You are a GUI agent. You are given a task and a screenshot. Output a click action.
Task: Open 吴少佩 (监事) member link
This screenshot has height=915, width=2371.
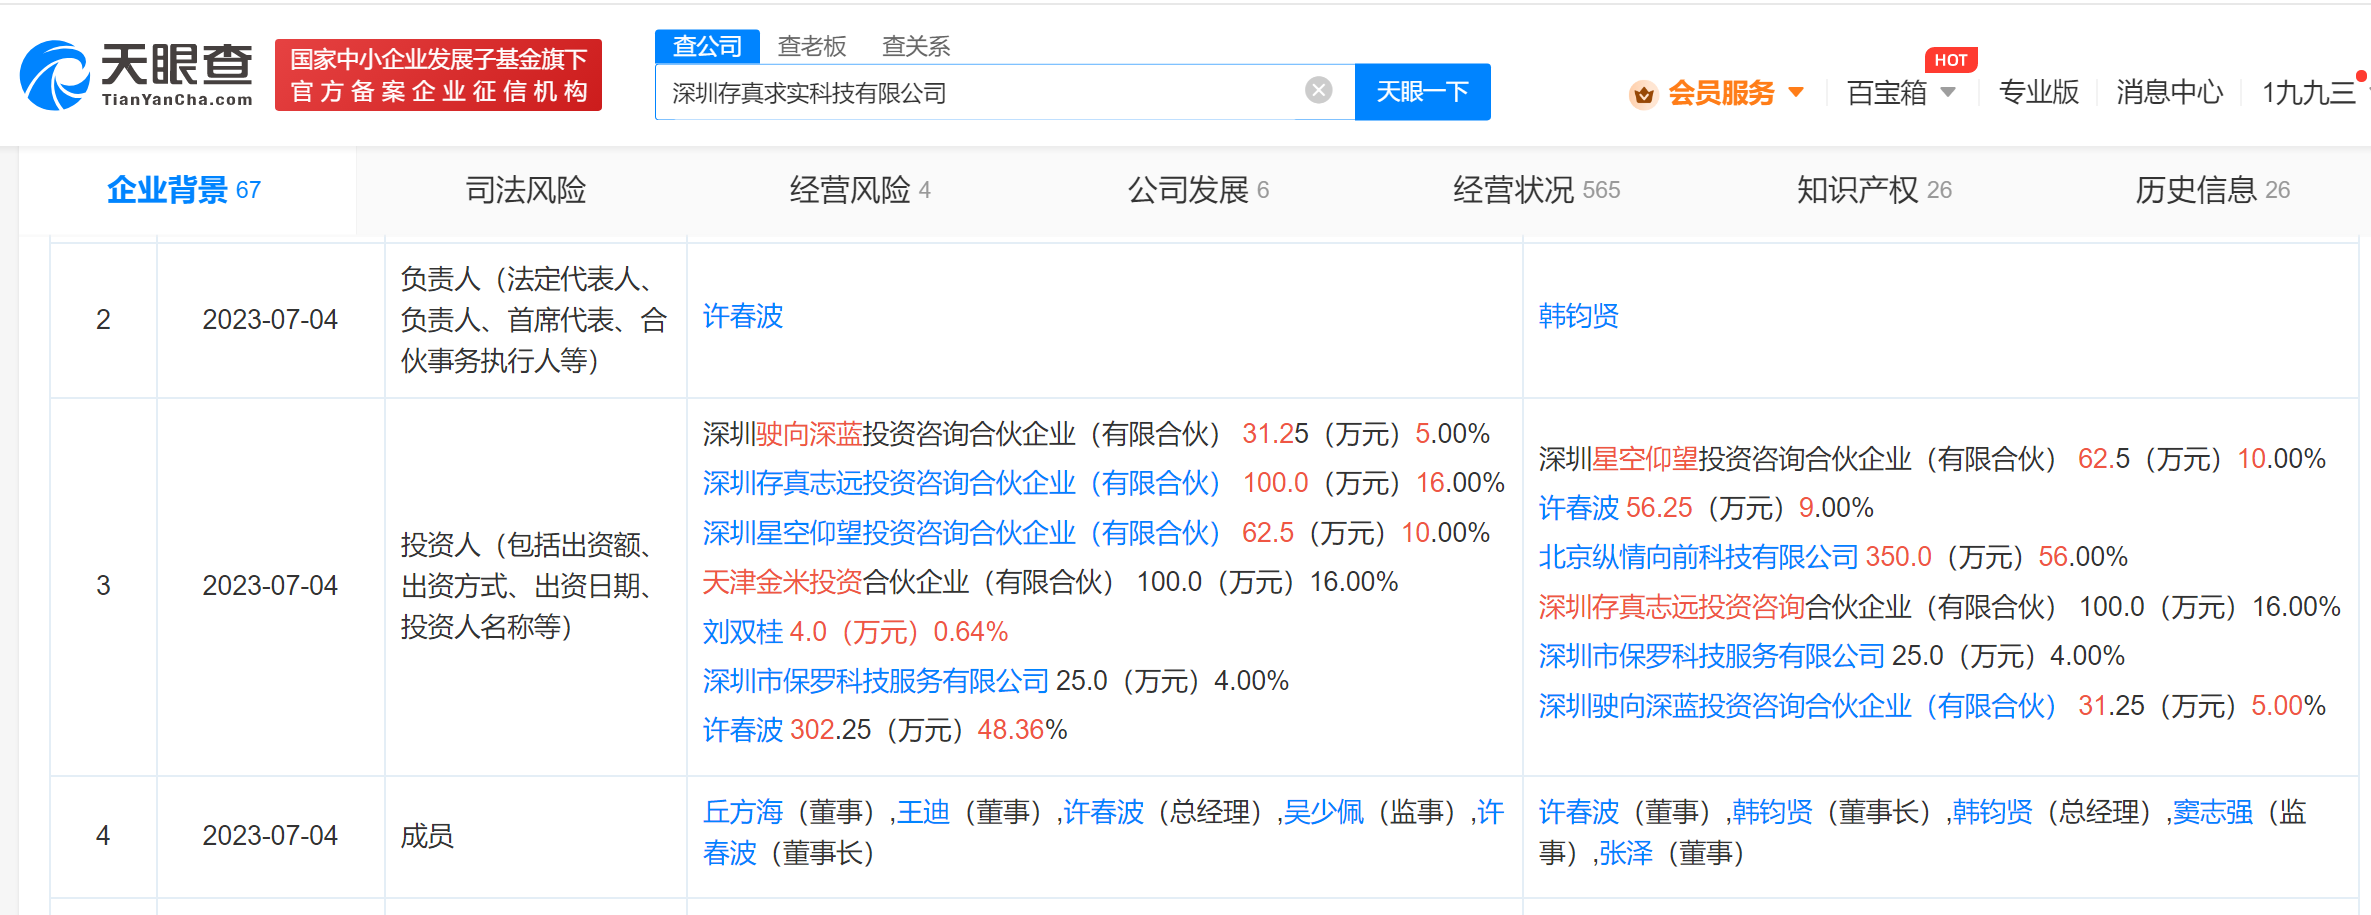[x=1324, y=812]
